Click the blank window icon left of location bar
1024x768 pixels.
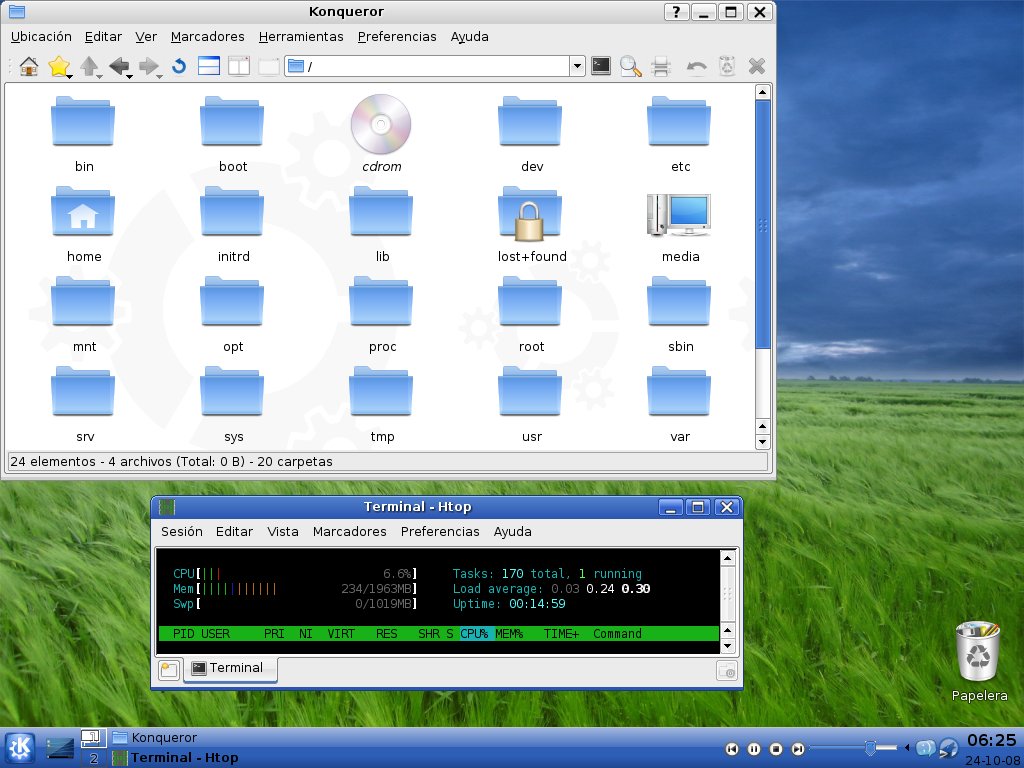[x=269, y=66]
